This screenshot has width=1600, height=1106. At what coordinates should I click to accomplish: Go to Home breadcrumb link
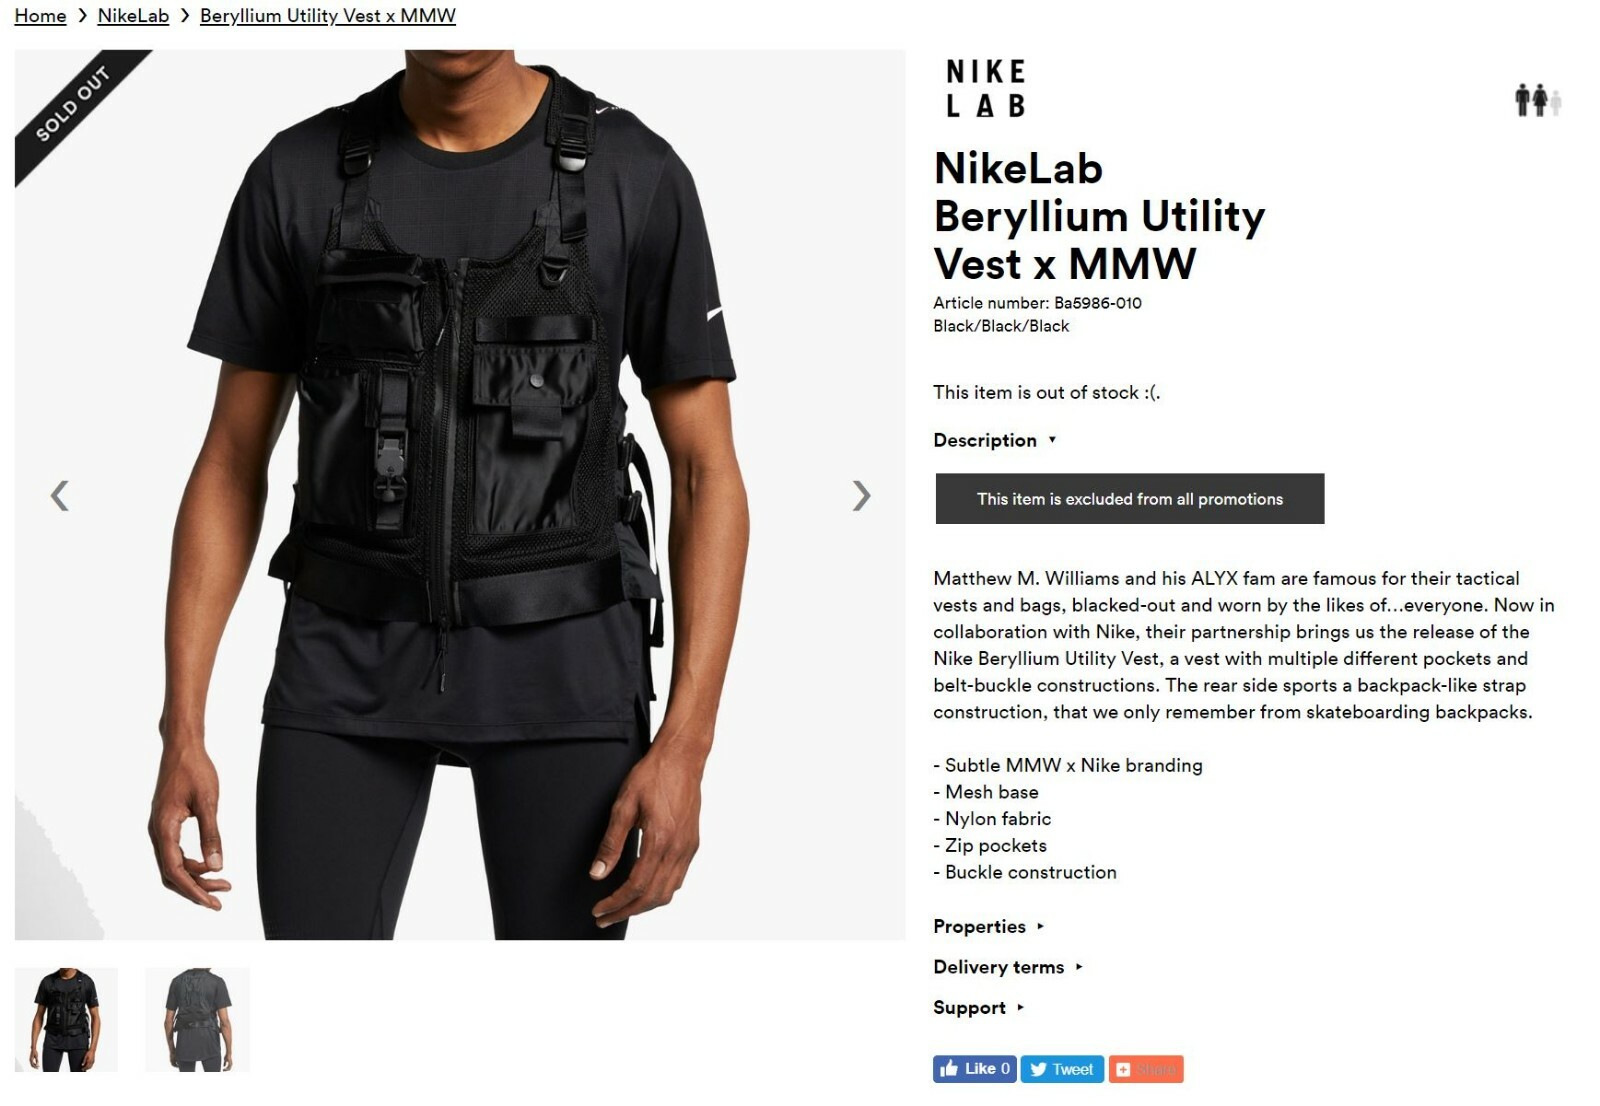40,16
